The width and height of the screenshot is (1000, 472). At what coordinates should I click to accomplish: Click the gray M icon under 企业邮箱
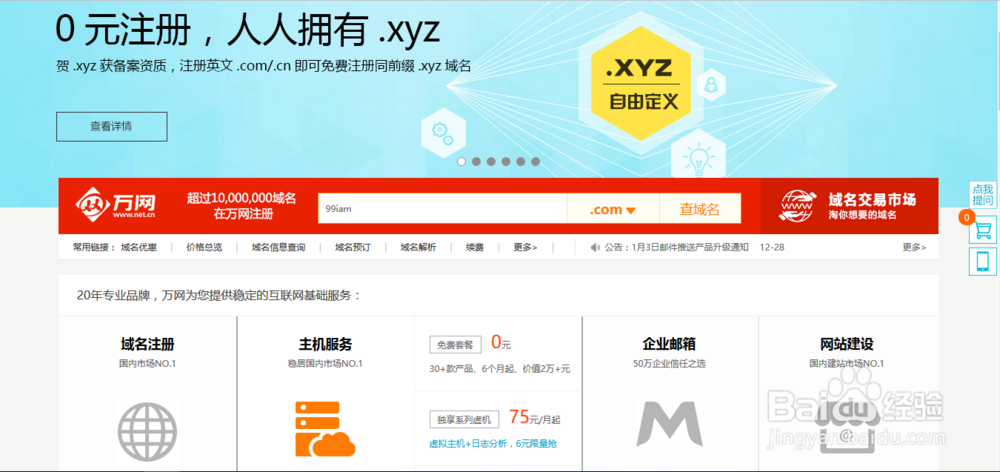coord(669,424)
